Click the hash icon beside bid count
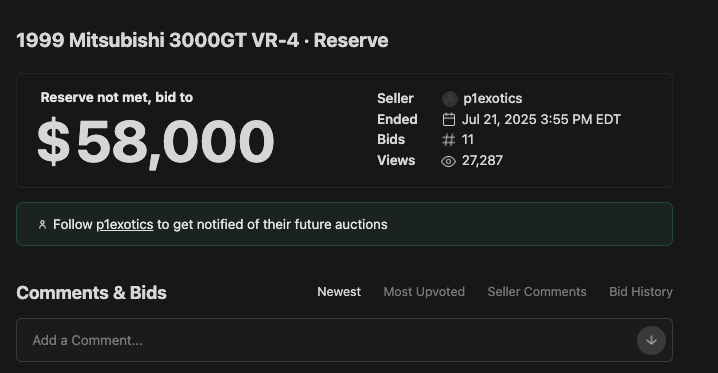 tap(449, 140)
